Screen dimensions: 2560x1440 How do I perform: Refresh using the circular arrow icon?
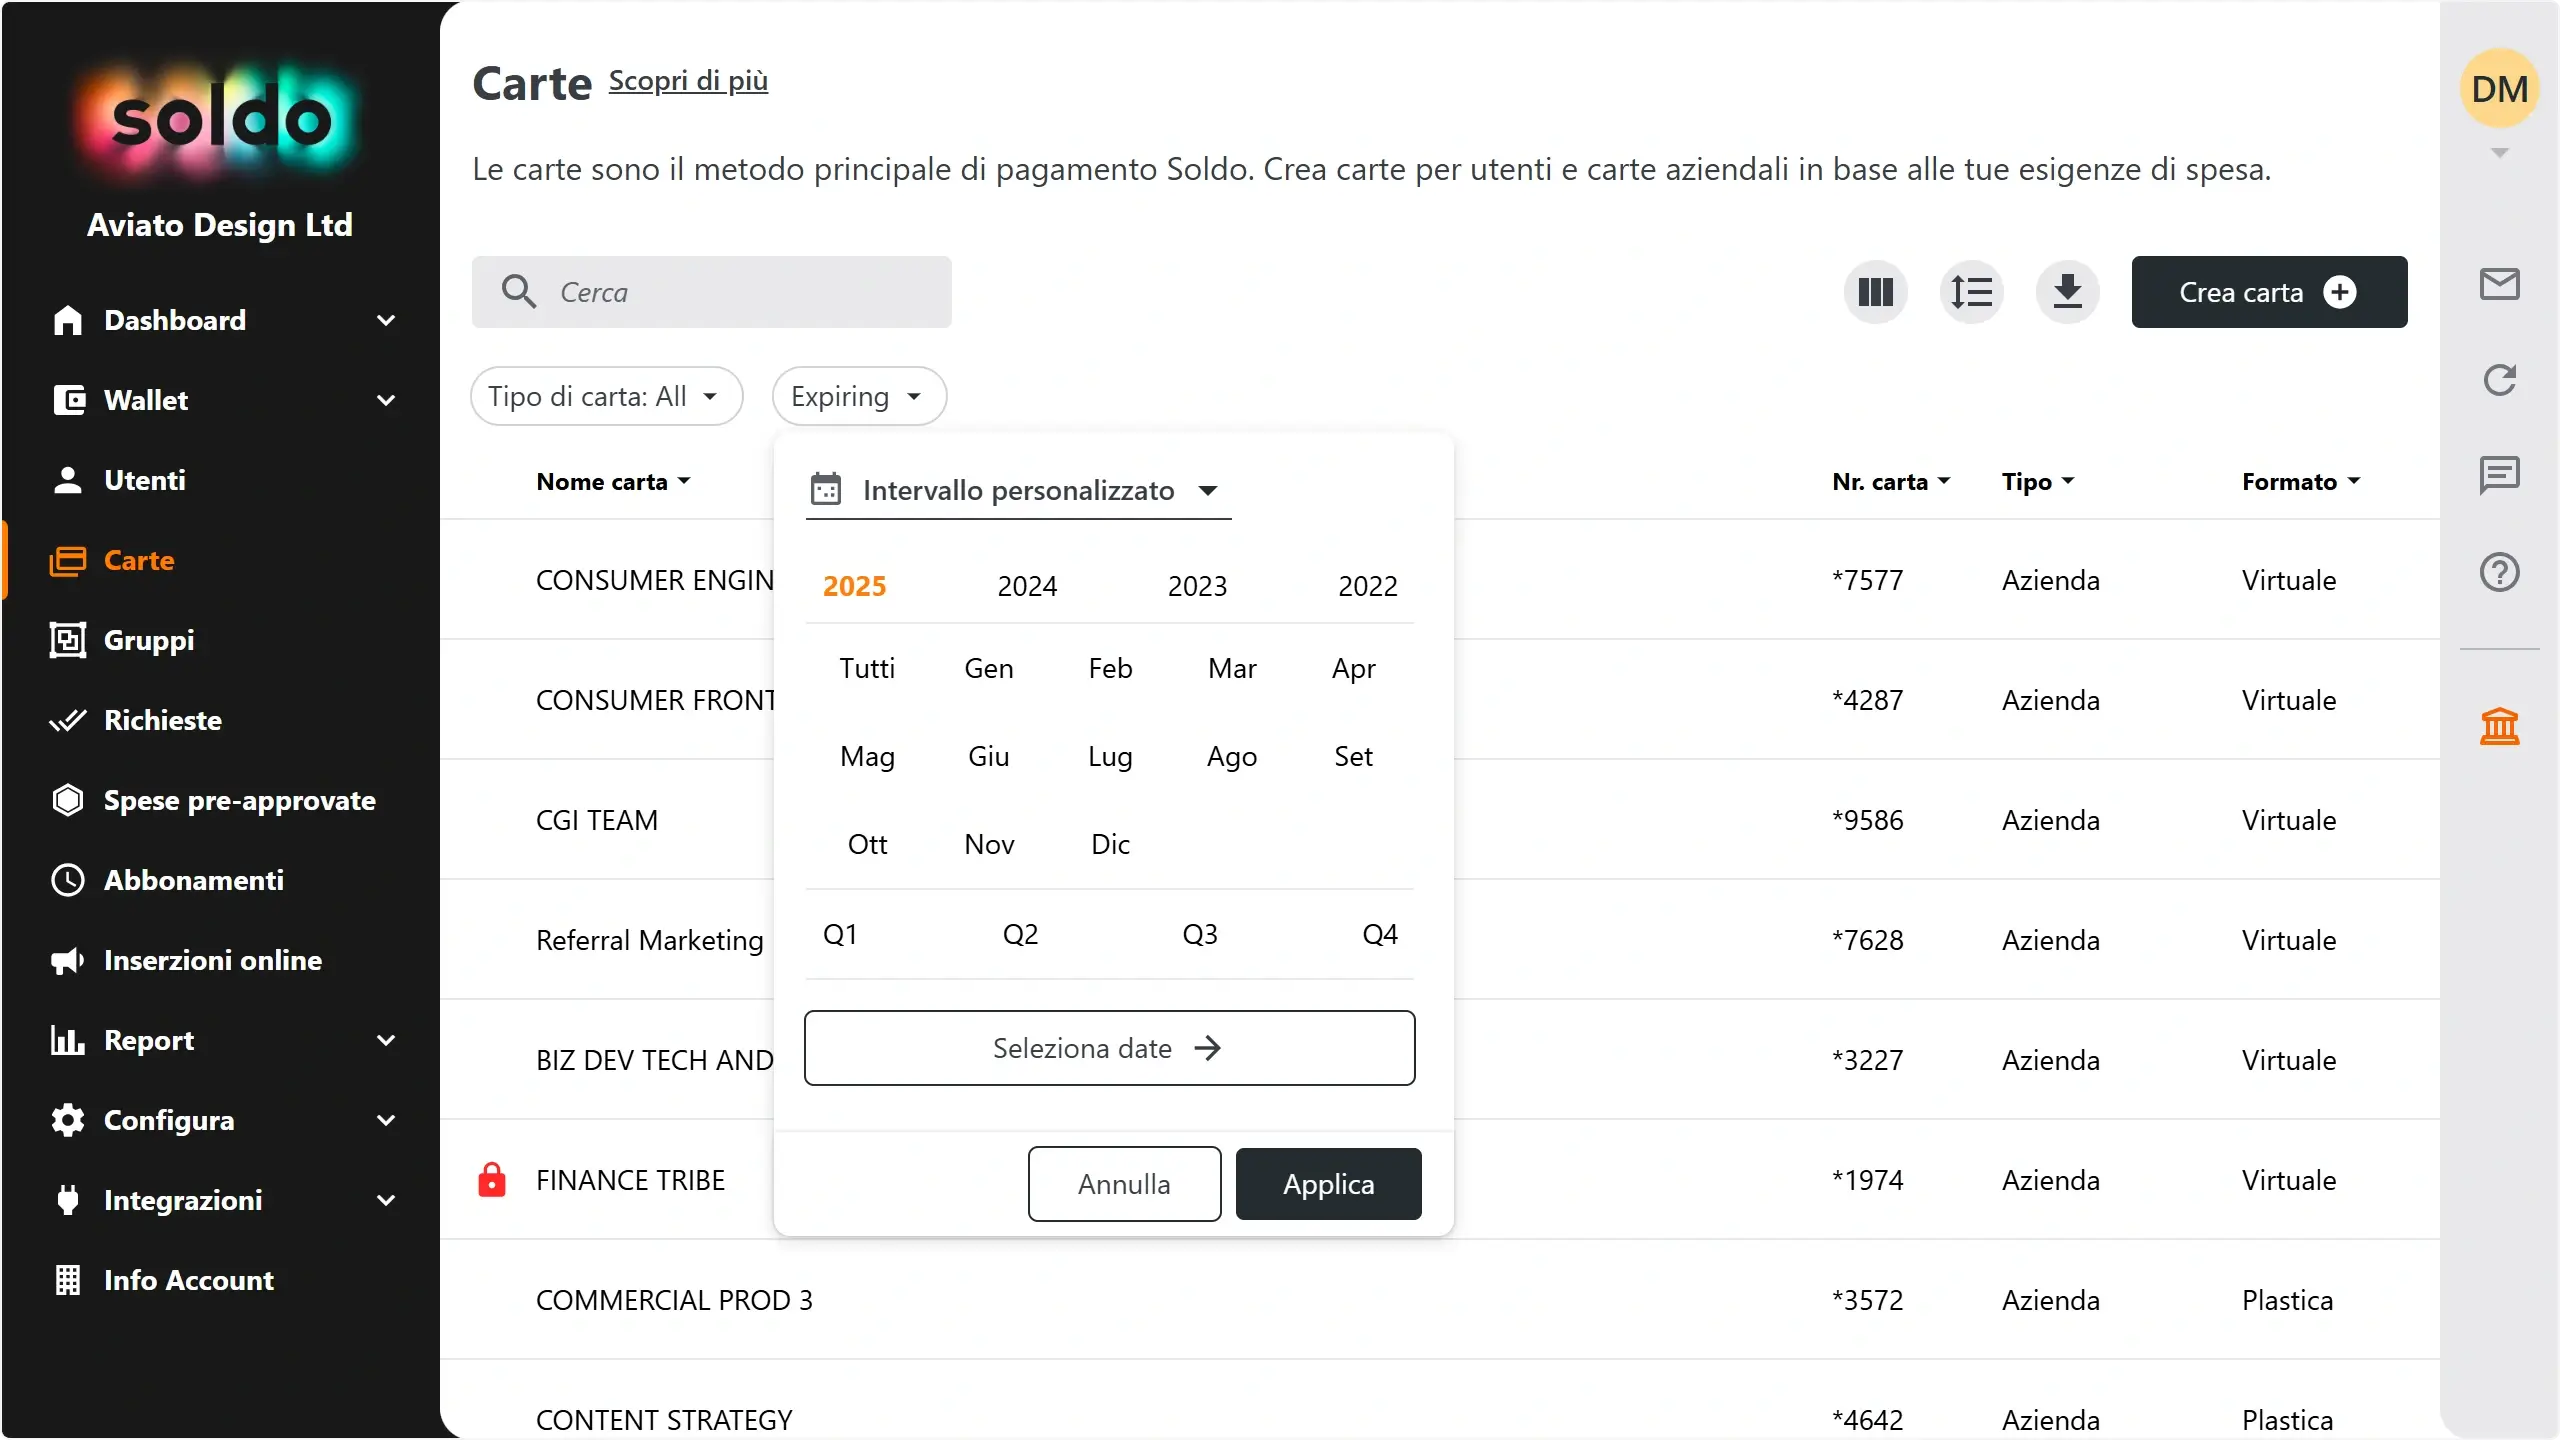pyautogui.click(x=2499, y=380)
